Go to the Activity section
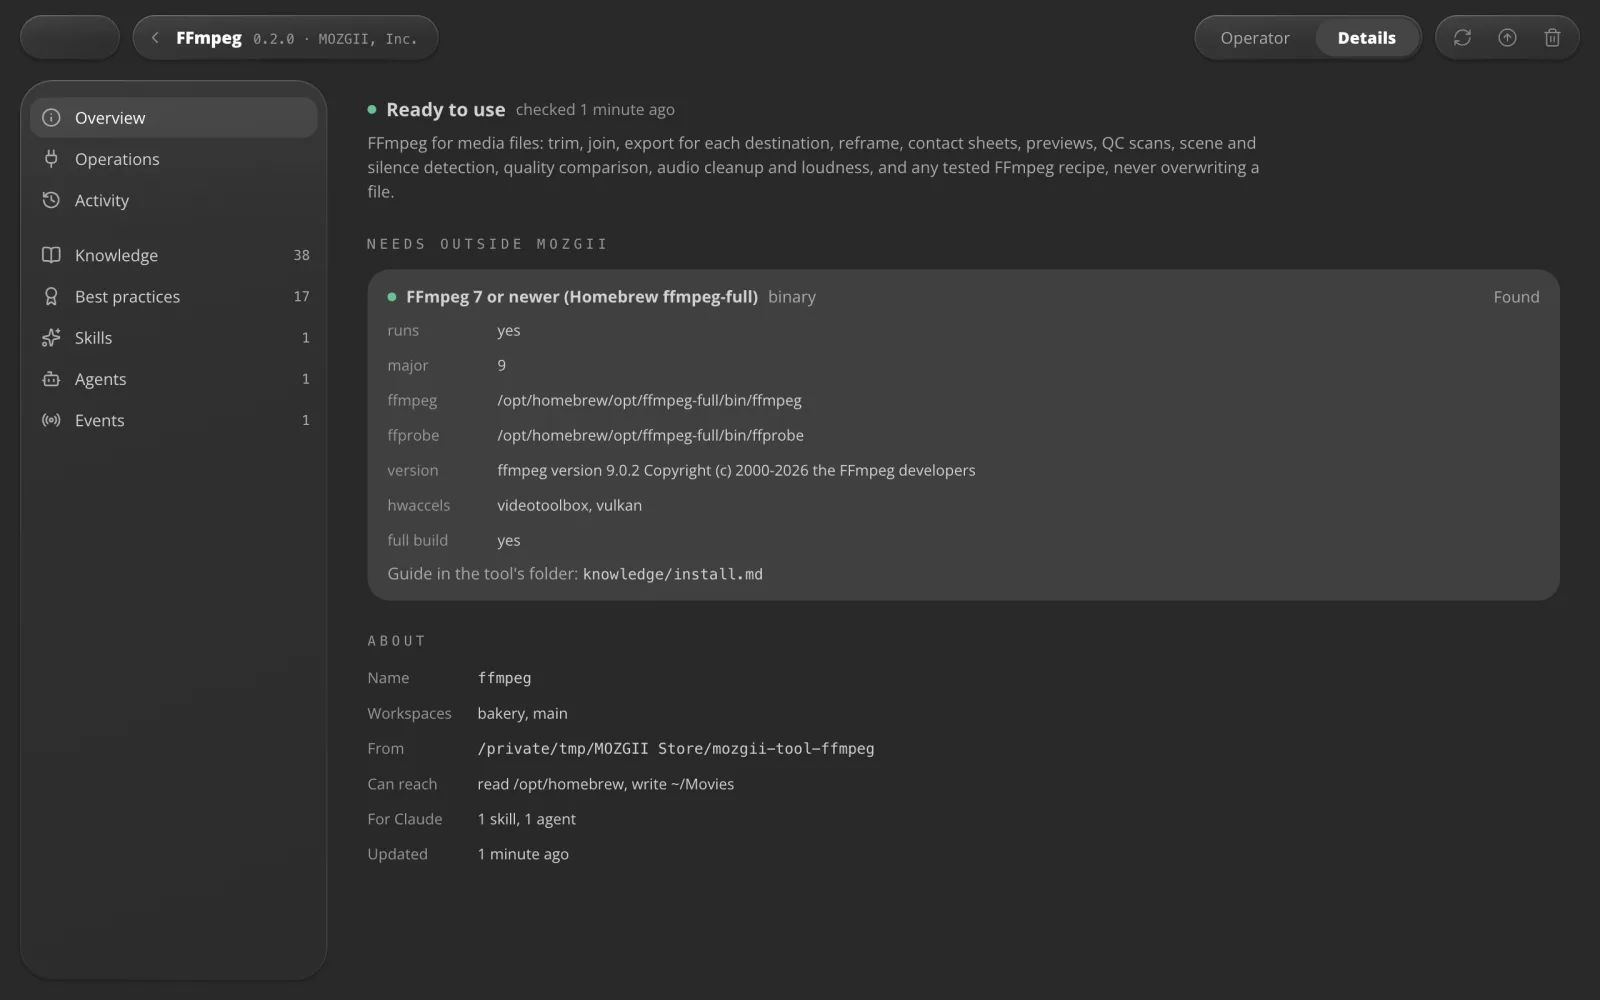 click(x=174, y=200)
